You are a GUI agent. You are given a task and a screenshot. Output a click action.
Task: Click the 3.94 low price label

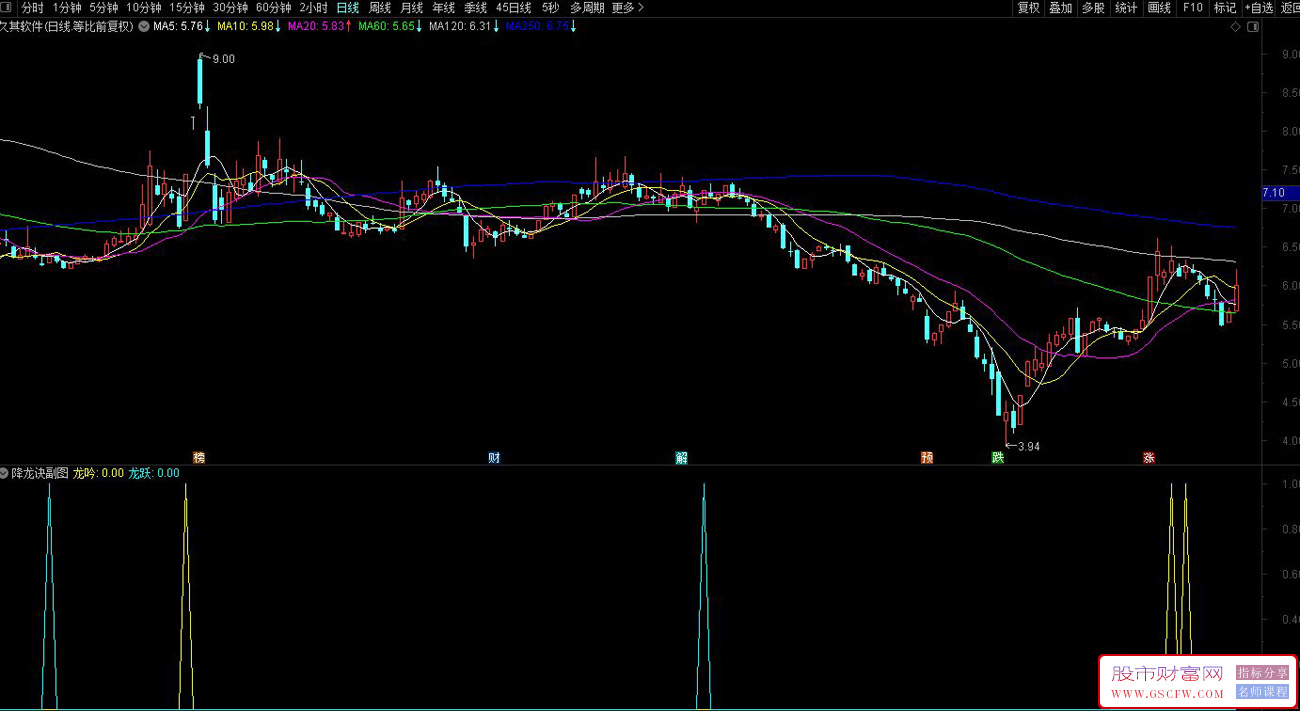(1029, 447)
